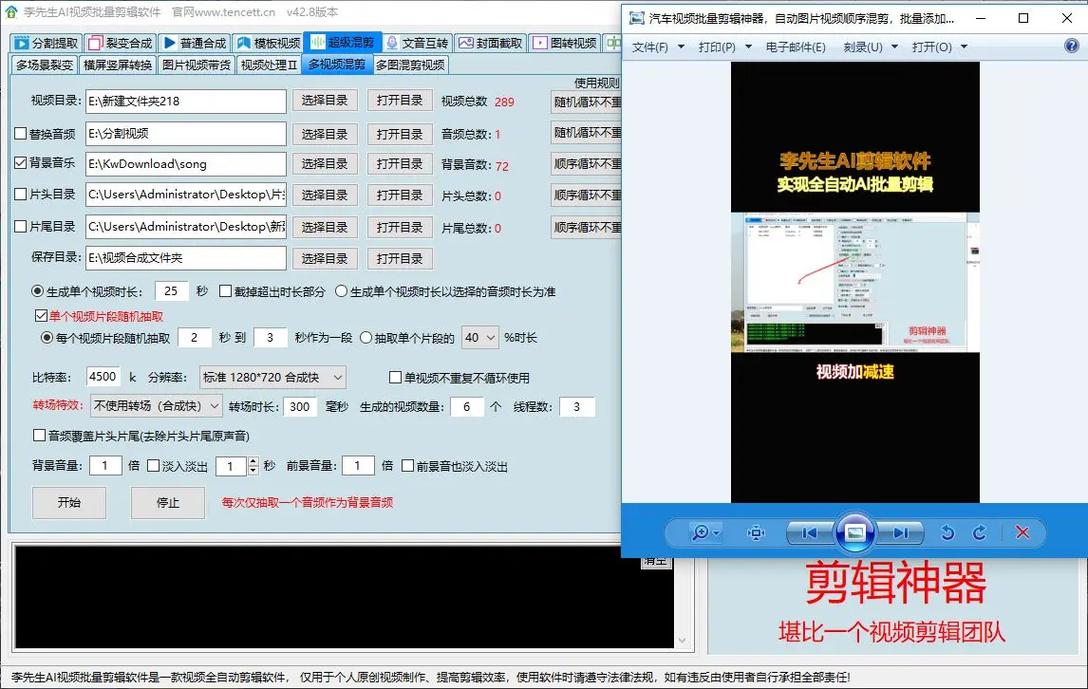The width and height of the screenshot is (1088, 689).
Task: Enable 片头目录 checkbox
Action: [21, 194]
